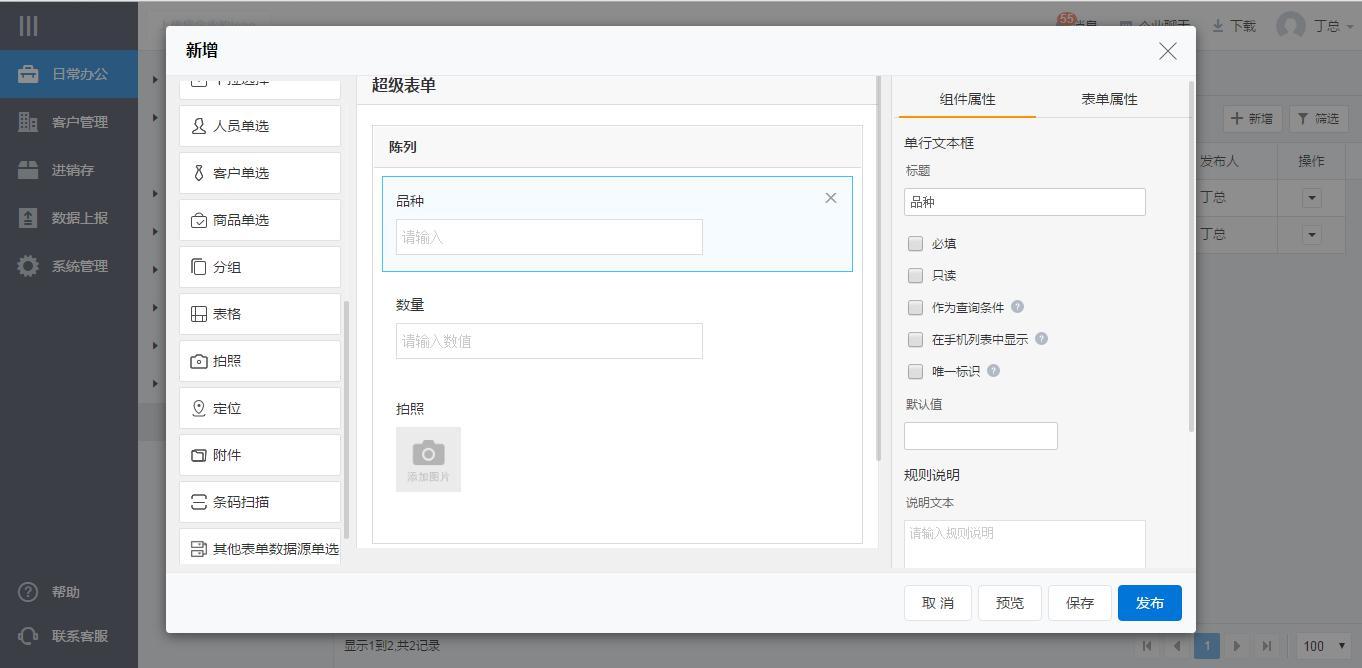Viewport: 1362px width, 668px height.
Task: Open 客户管理 in the sidebar
Action: [79, 122]
